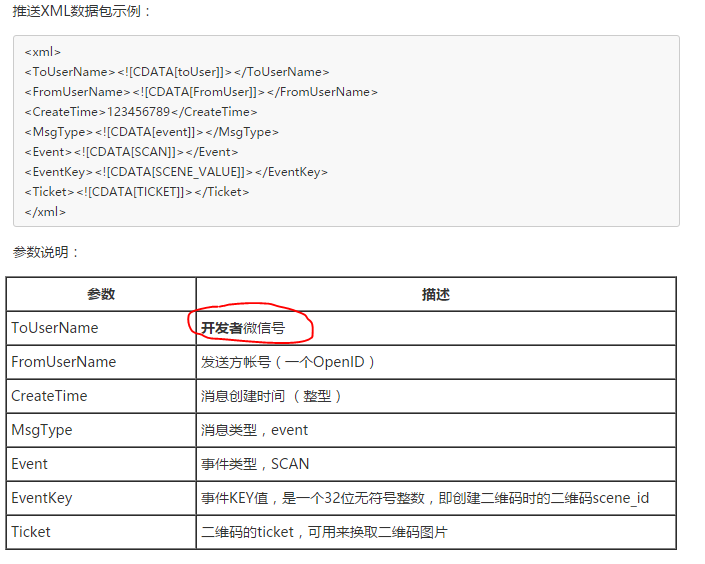Select the ToUserName XML line in code block
The width and height of the screenshot is (705, 564).
pos(177,72)
